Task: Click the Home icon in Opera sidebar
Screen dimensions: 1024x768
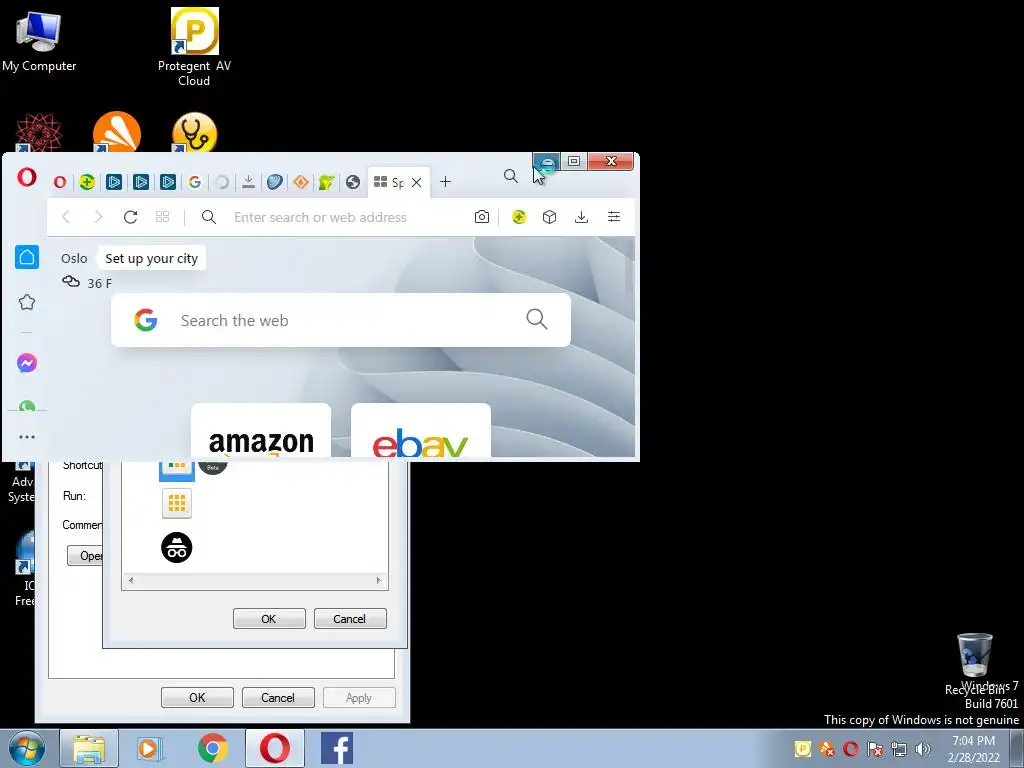Action: coord(27,257)
